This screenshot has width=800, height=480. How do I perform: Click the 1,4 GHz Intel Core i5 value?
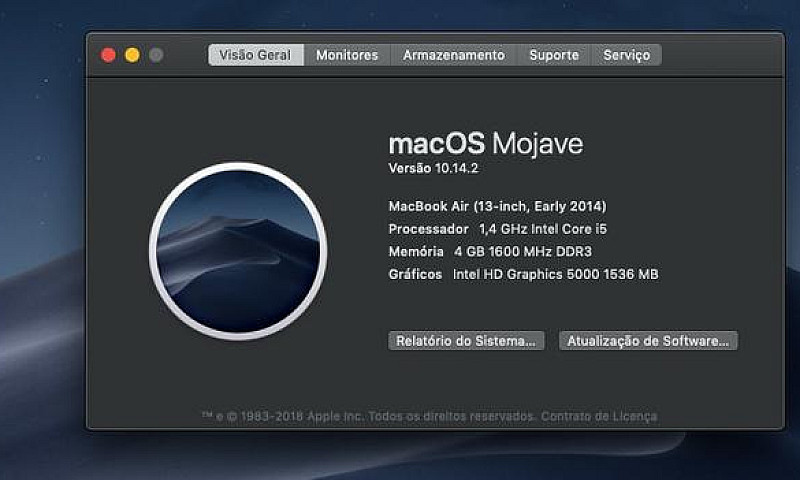[543, 229]
